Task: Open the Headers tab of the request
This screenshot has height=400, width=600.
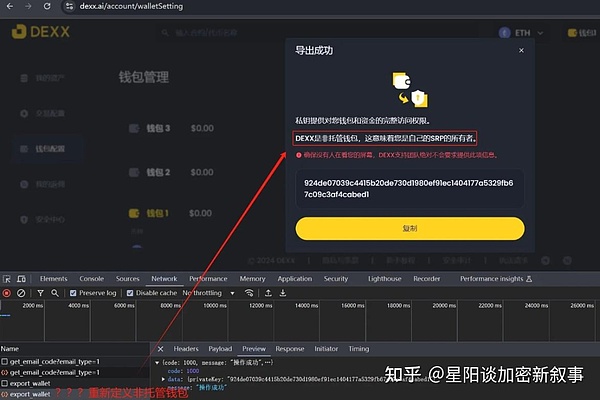Action: 186,349
